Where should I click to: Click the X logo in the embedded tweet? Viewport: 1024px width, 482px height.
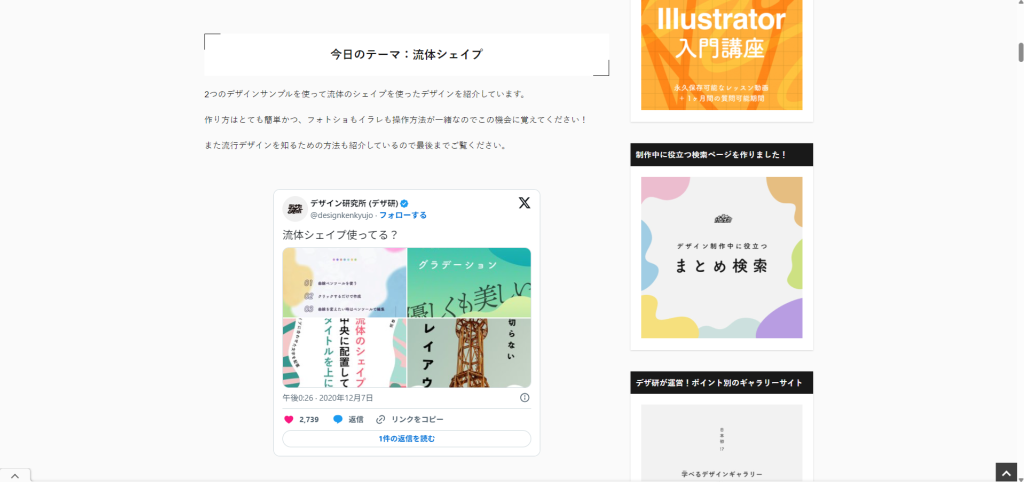(x=524, y=203)
